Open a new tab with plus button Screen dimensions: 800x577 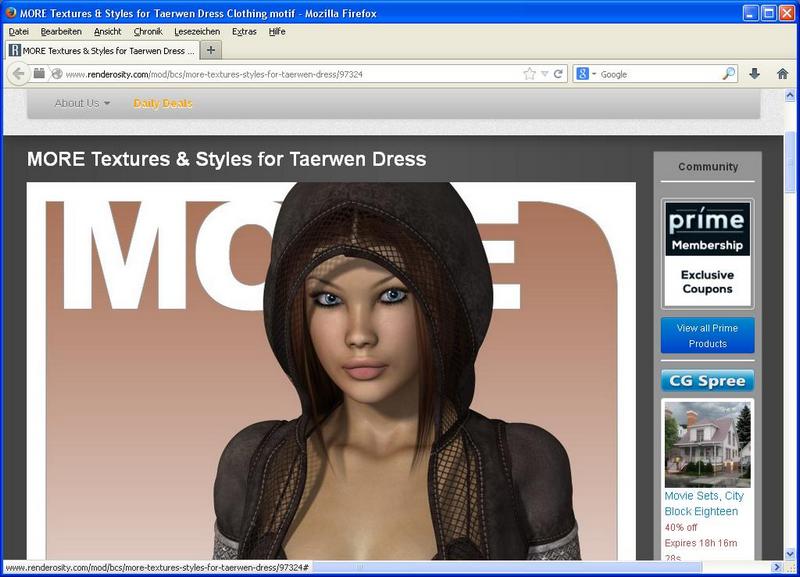[x=211, y=50]
